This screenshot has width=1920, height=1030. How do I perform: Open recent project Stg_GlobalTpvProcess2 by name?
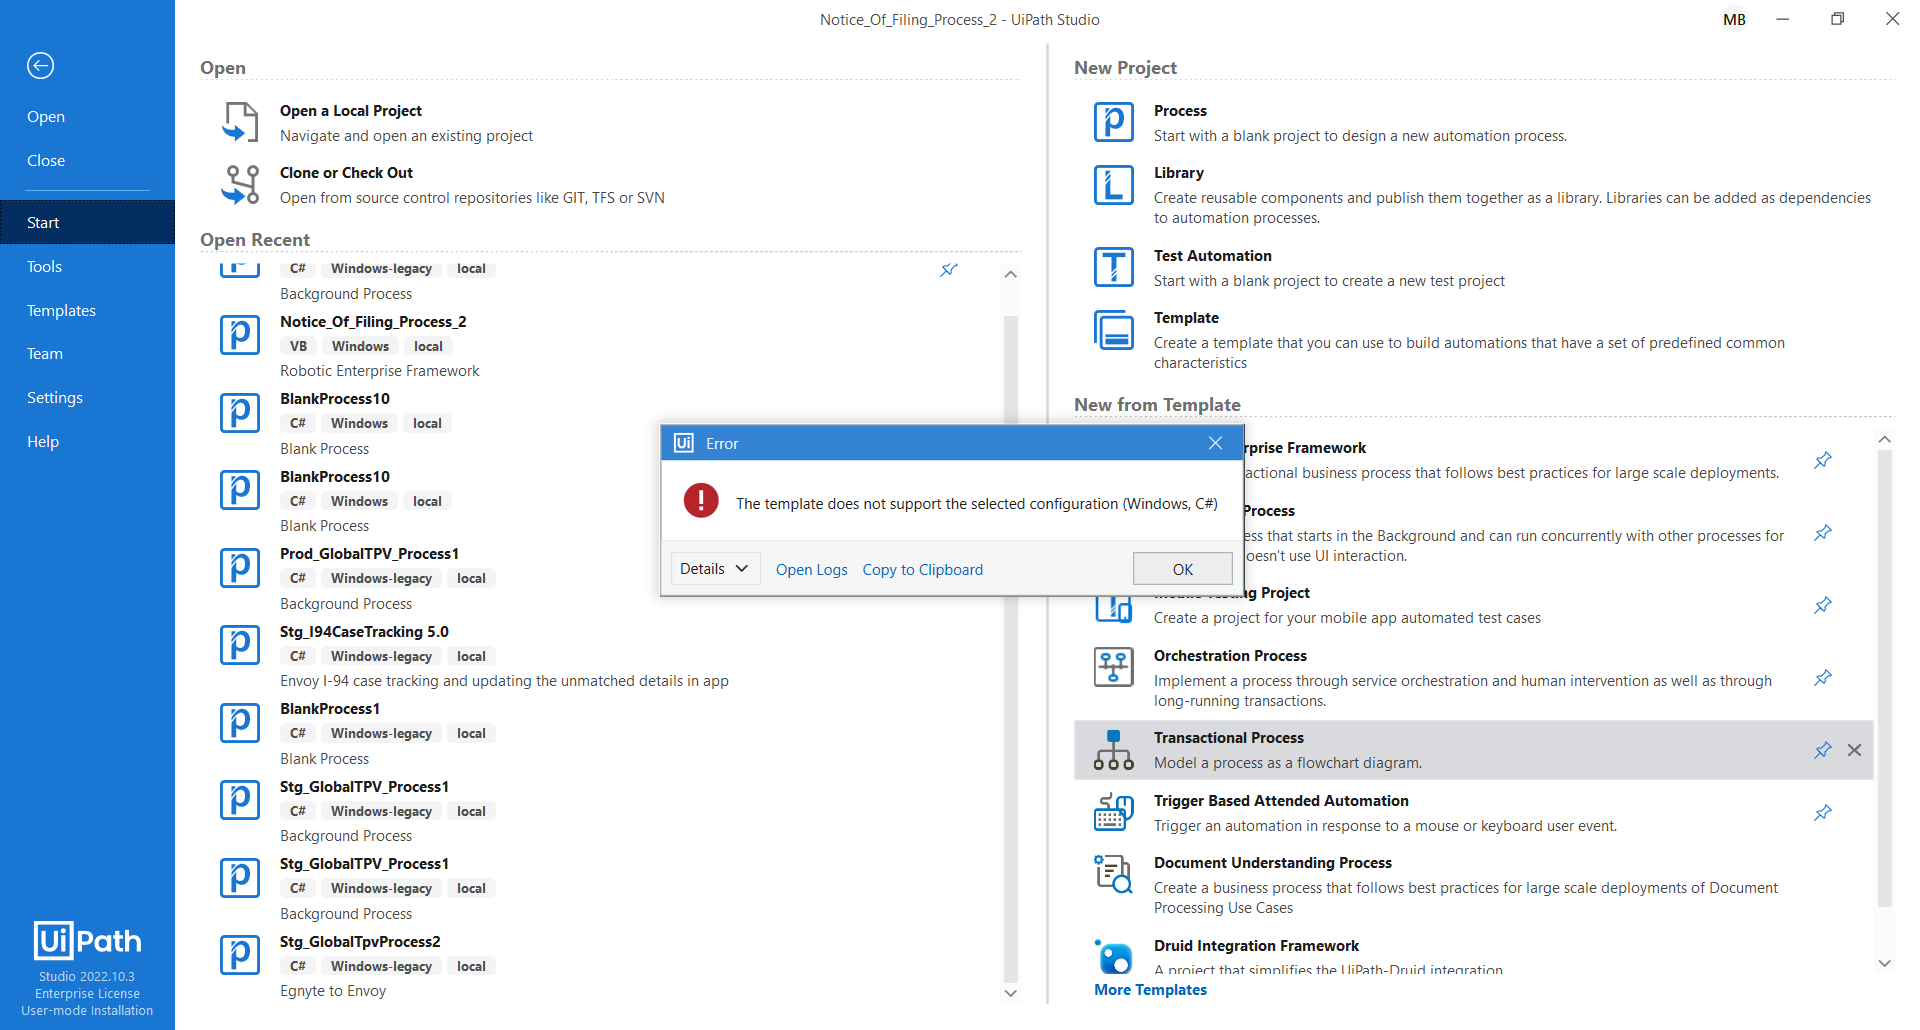(x=360, y=942)
